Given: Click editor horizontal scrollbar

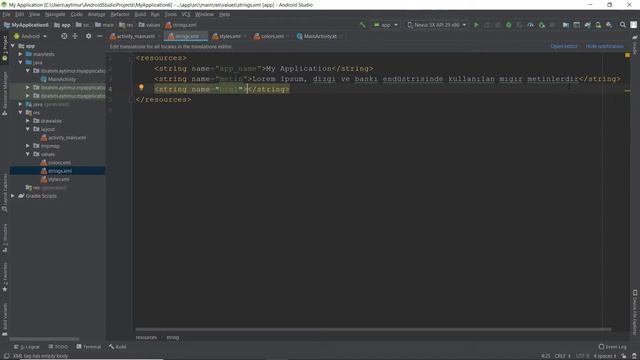Looking at the screenshot, I should coord(373,329).
